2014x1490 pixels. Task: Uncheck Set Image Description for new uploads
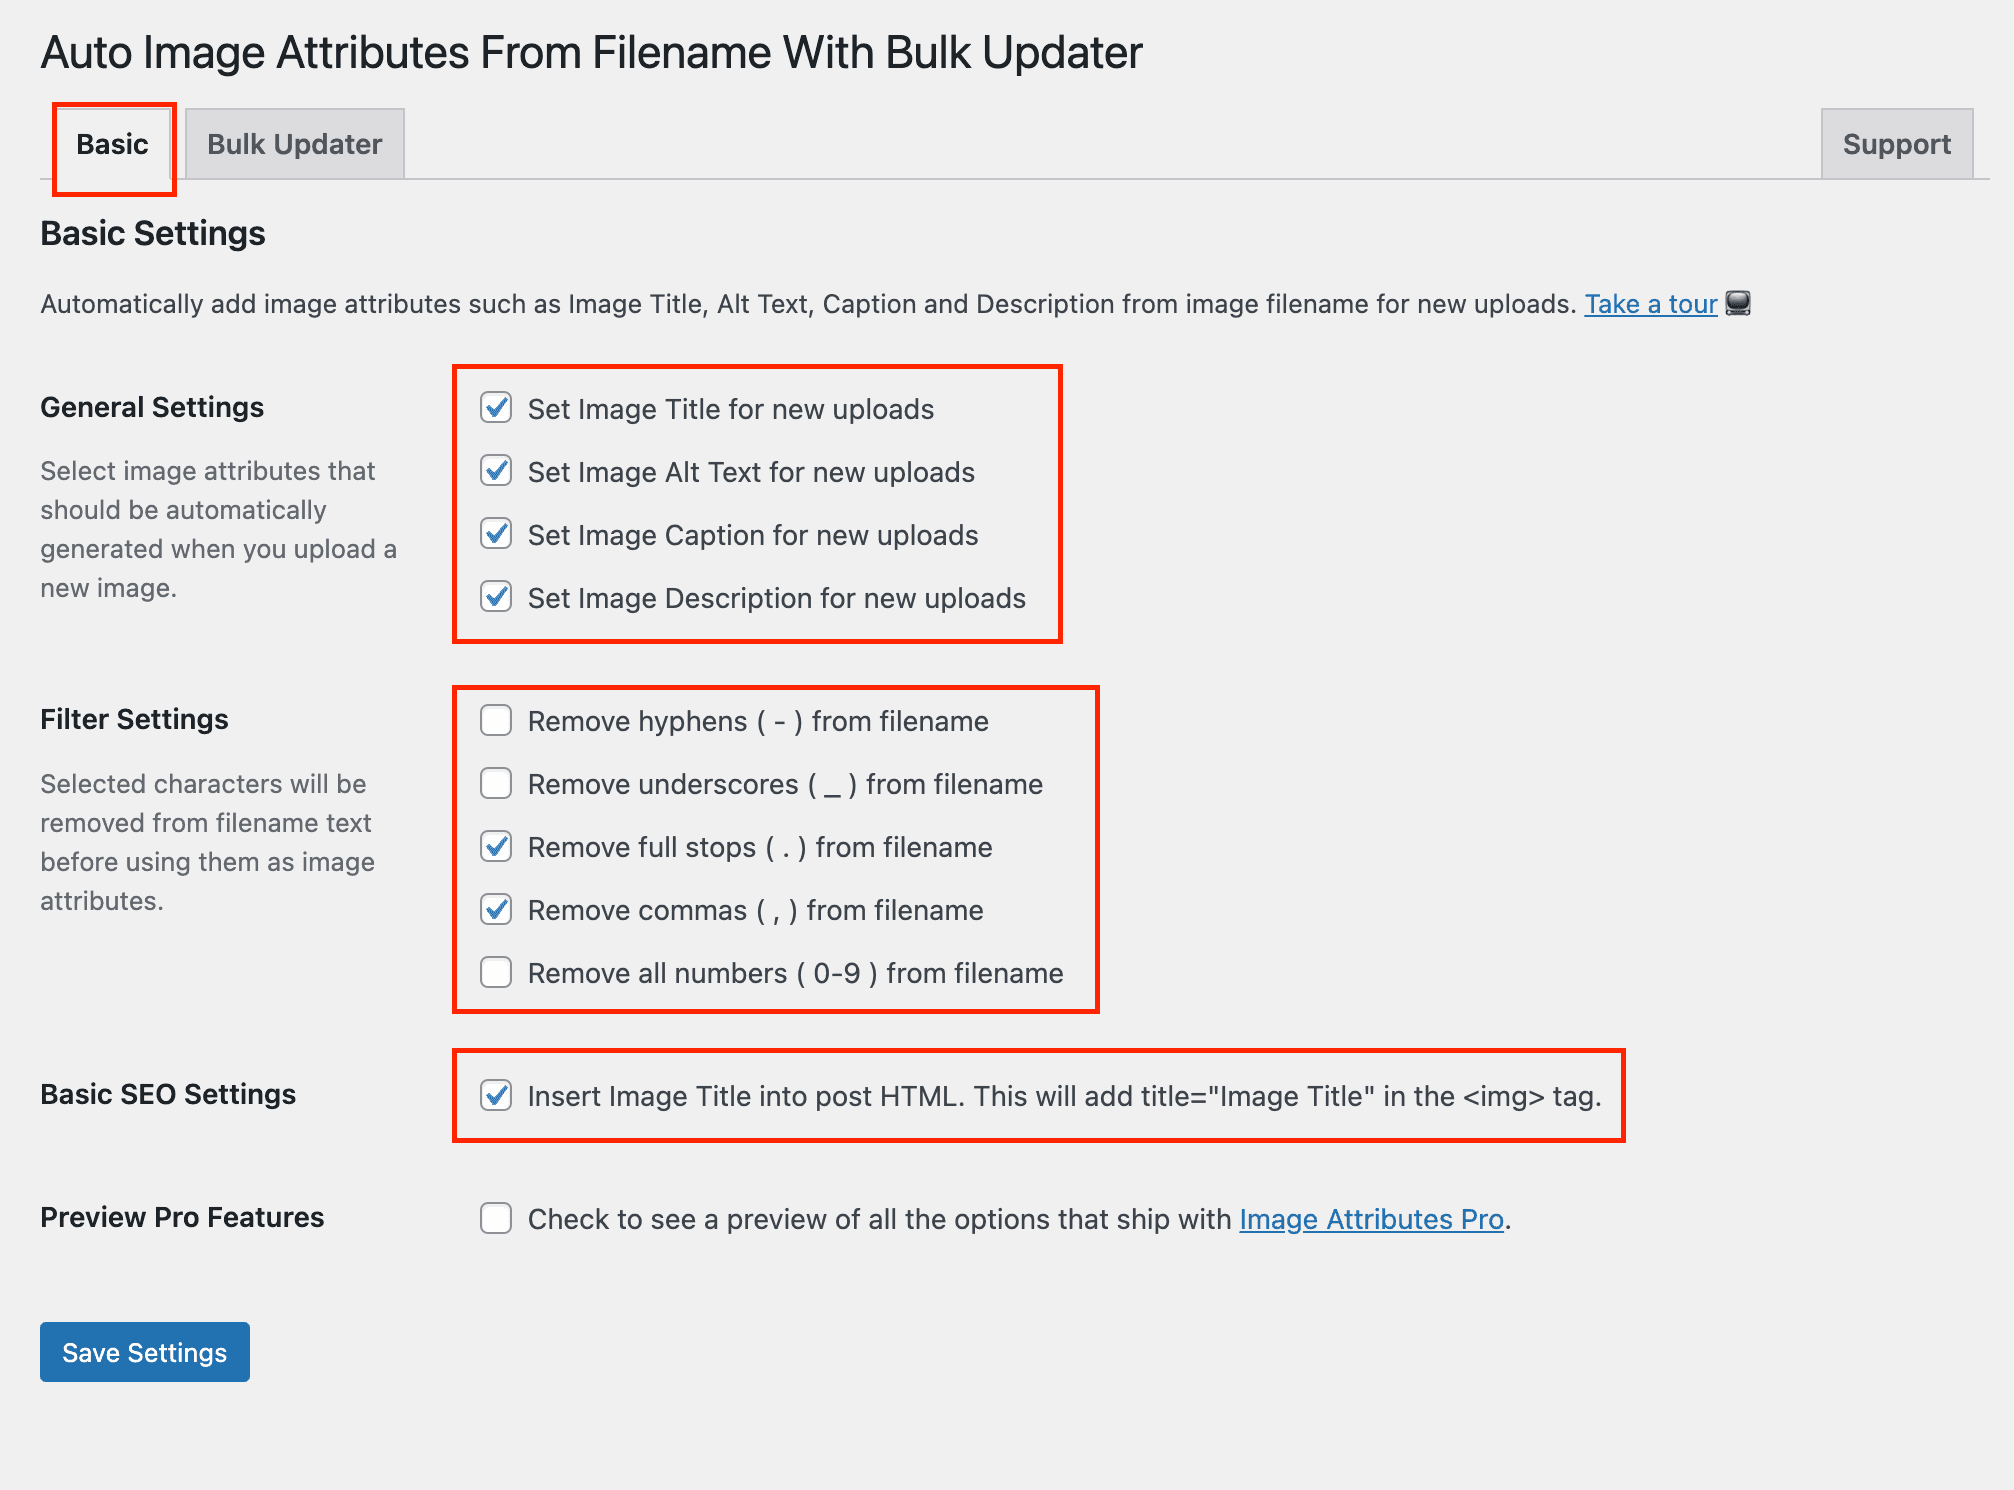[x=496, y=597]
